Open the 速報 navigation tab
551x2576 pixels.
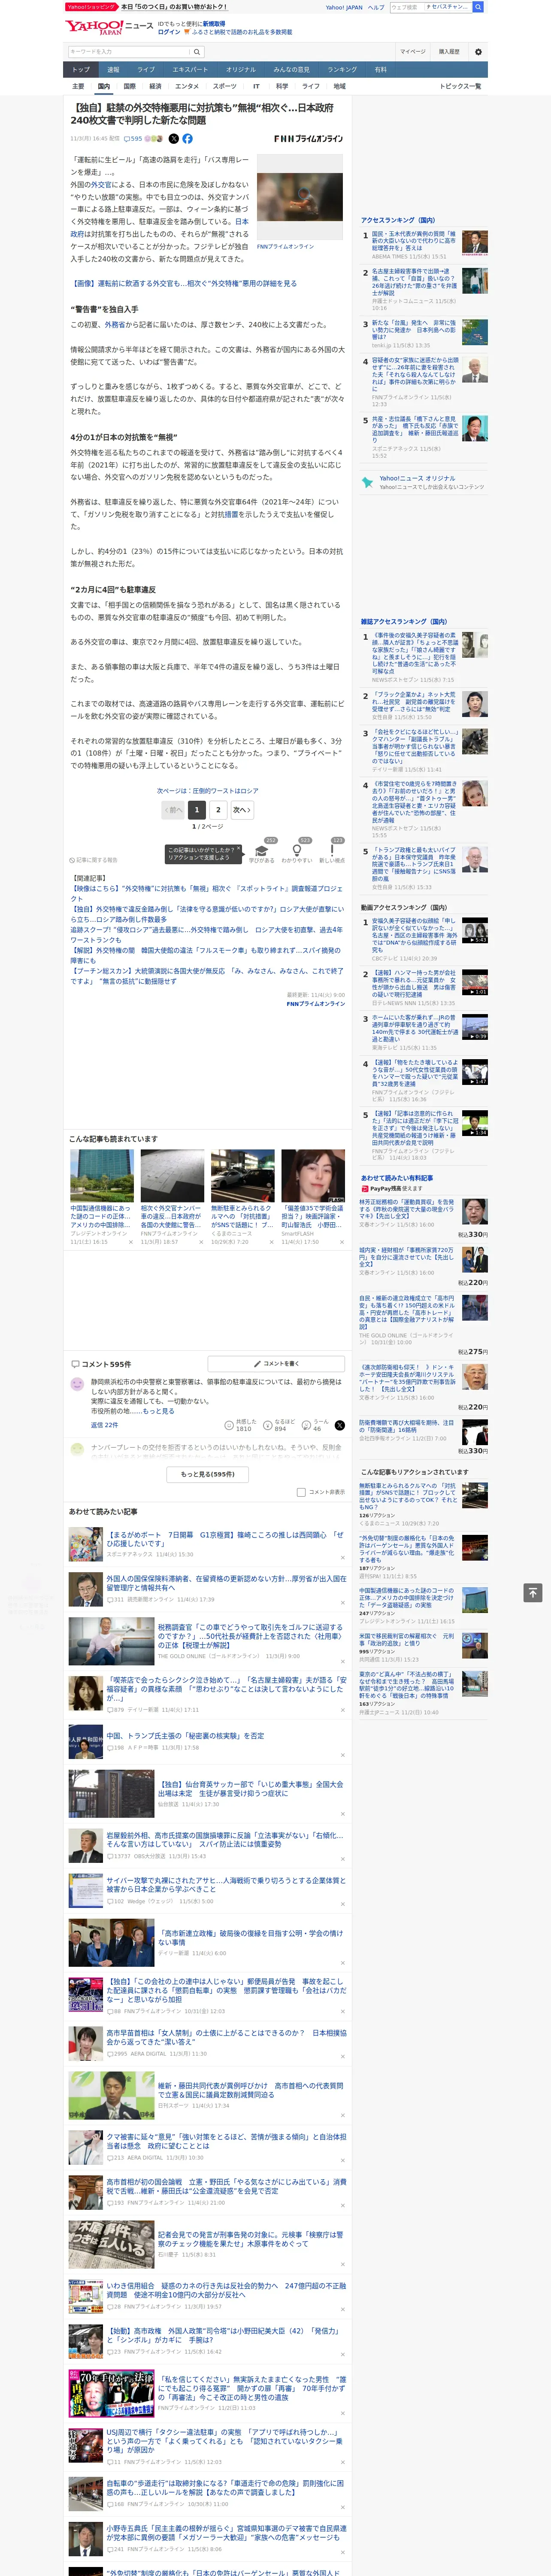(113, 70)
